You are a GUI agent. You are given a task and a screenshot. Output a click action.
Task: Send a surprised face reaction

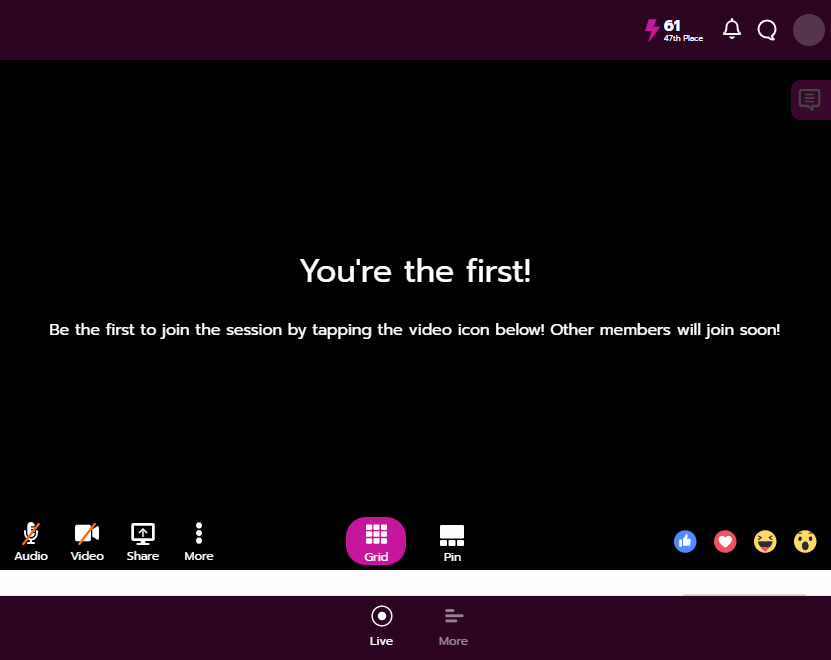[805, 541]
